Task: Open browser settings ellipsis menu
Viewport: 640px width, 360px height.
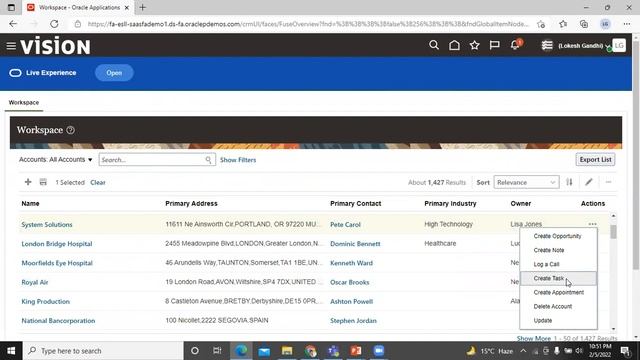Action: click(627, 24)
